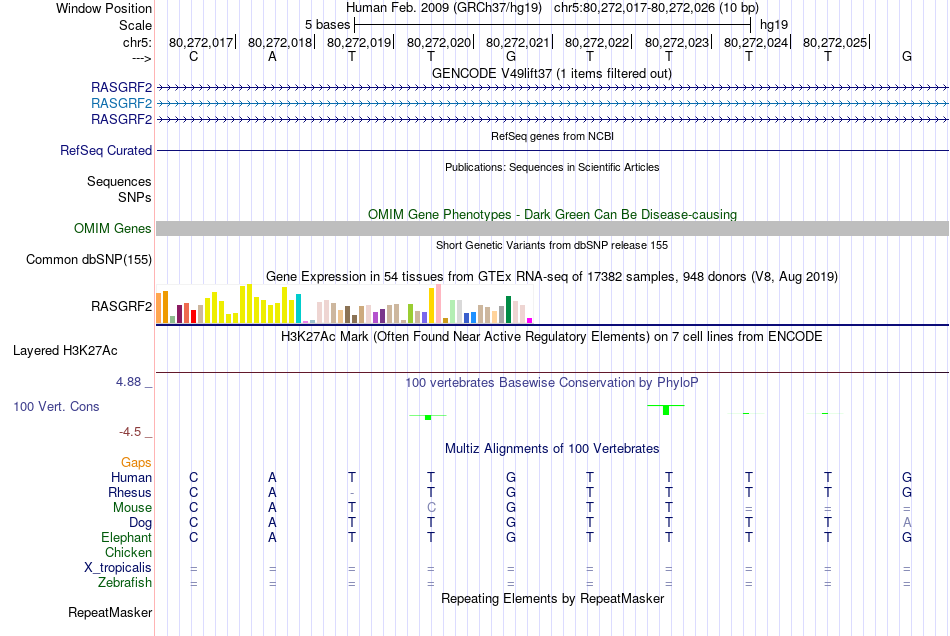This screenshot has width=950, height=636.
Task: Select the Mouse species label
Action: [x=132, y=508]
